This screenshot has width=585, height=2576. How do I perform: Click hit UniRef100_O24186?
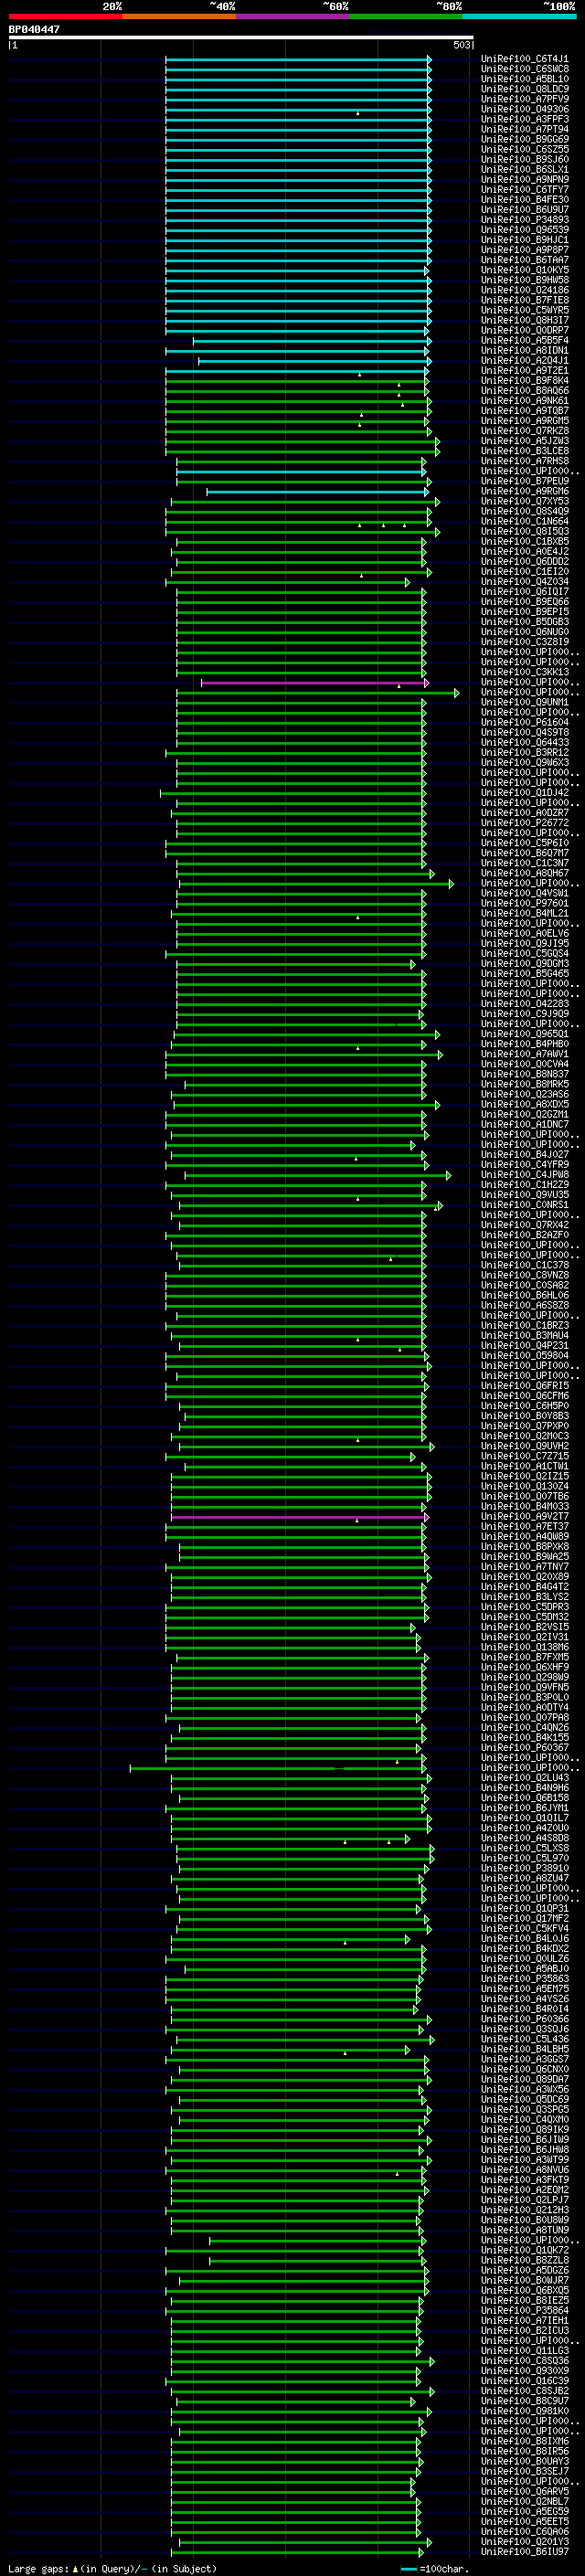[525, 290]
